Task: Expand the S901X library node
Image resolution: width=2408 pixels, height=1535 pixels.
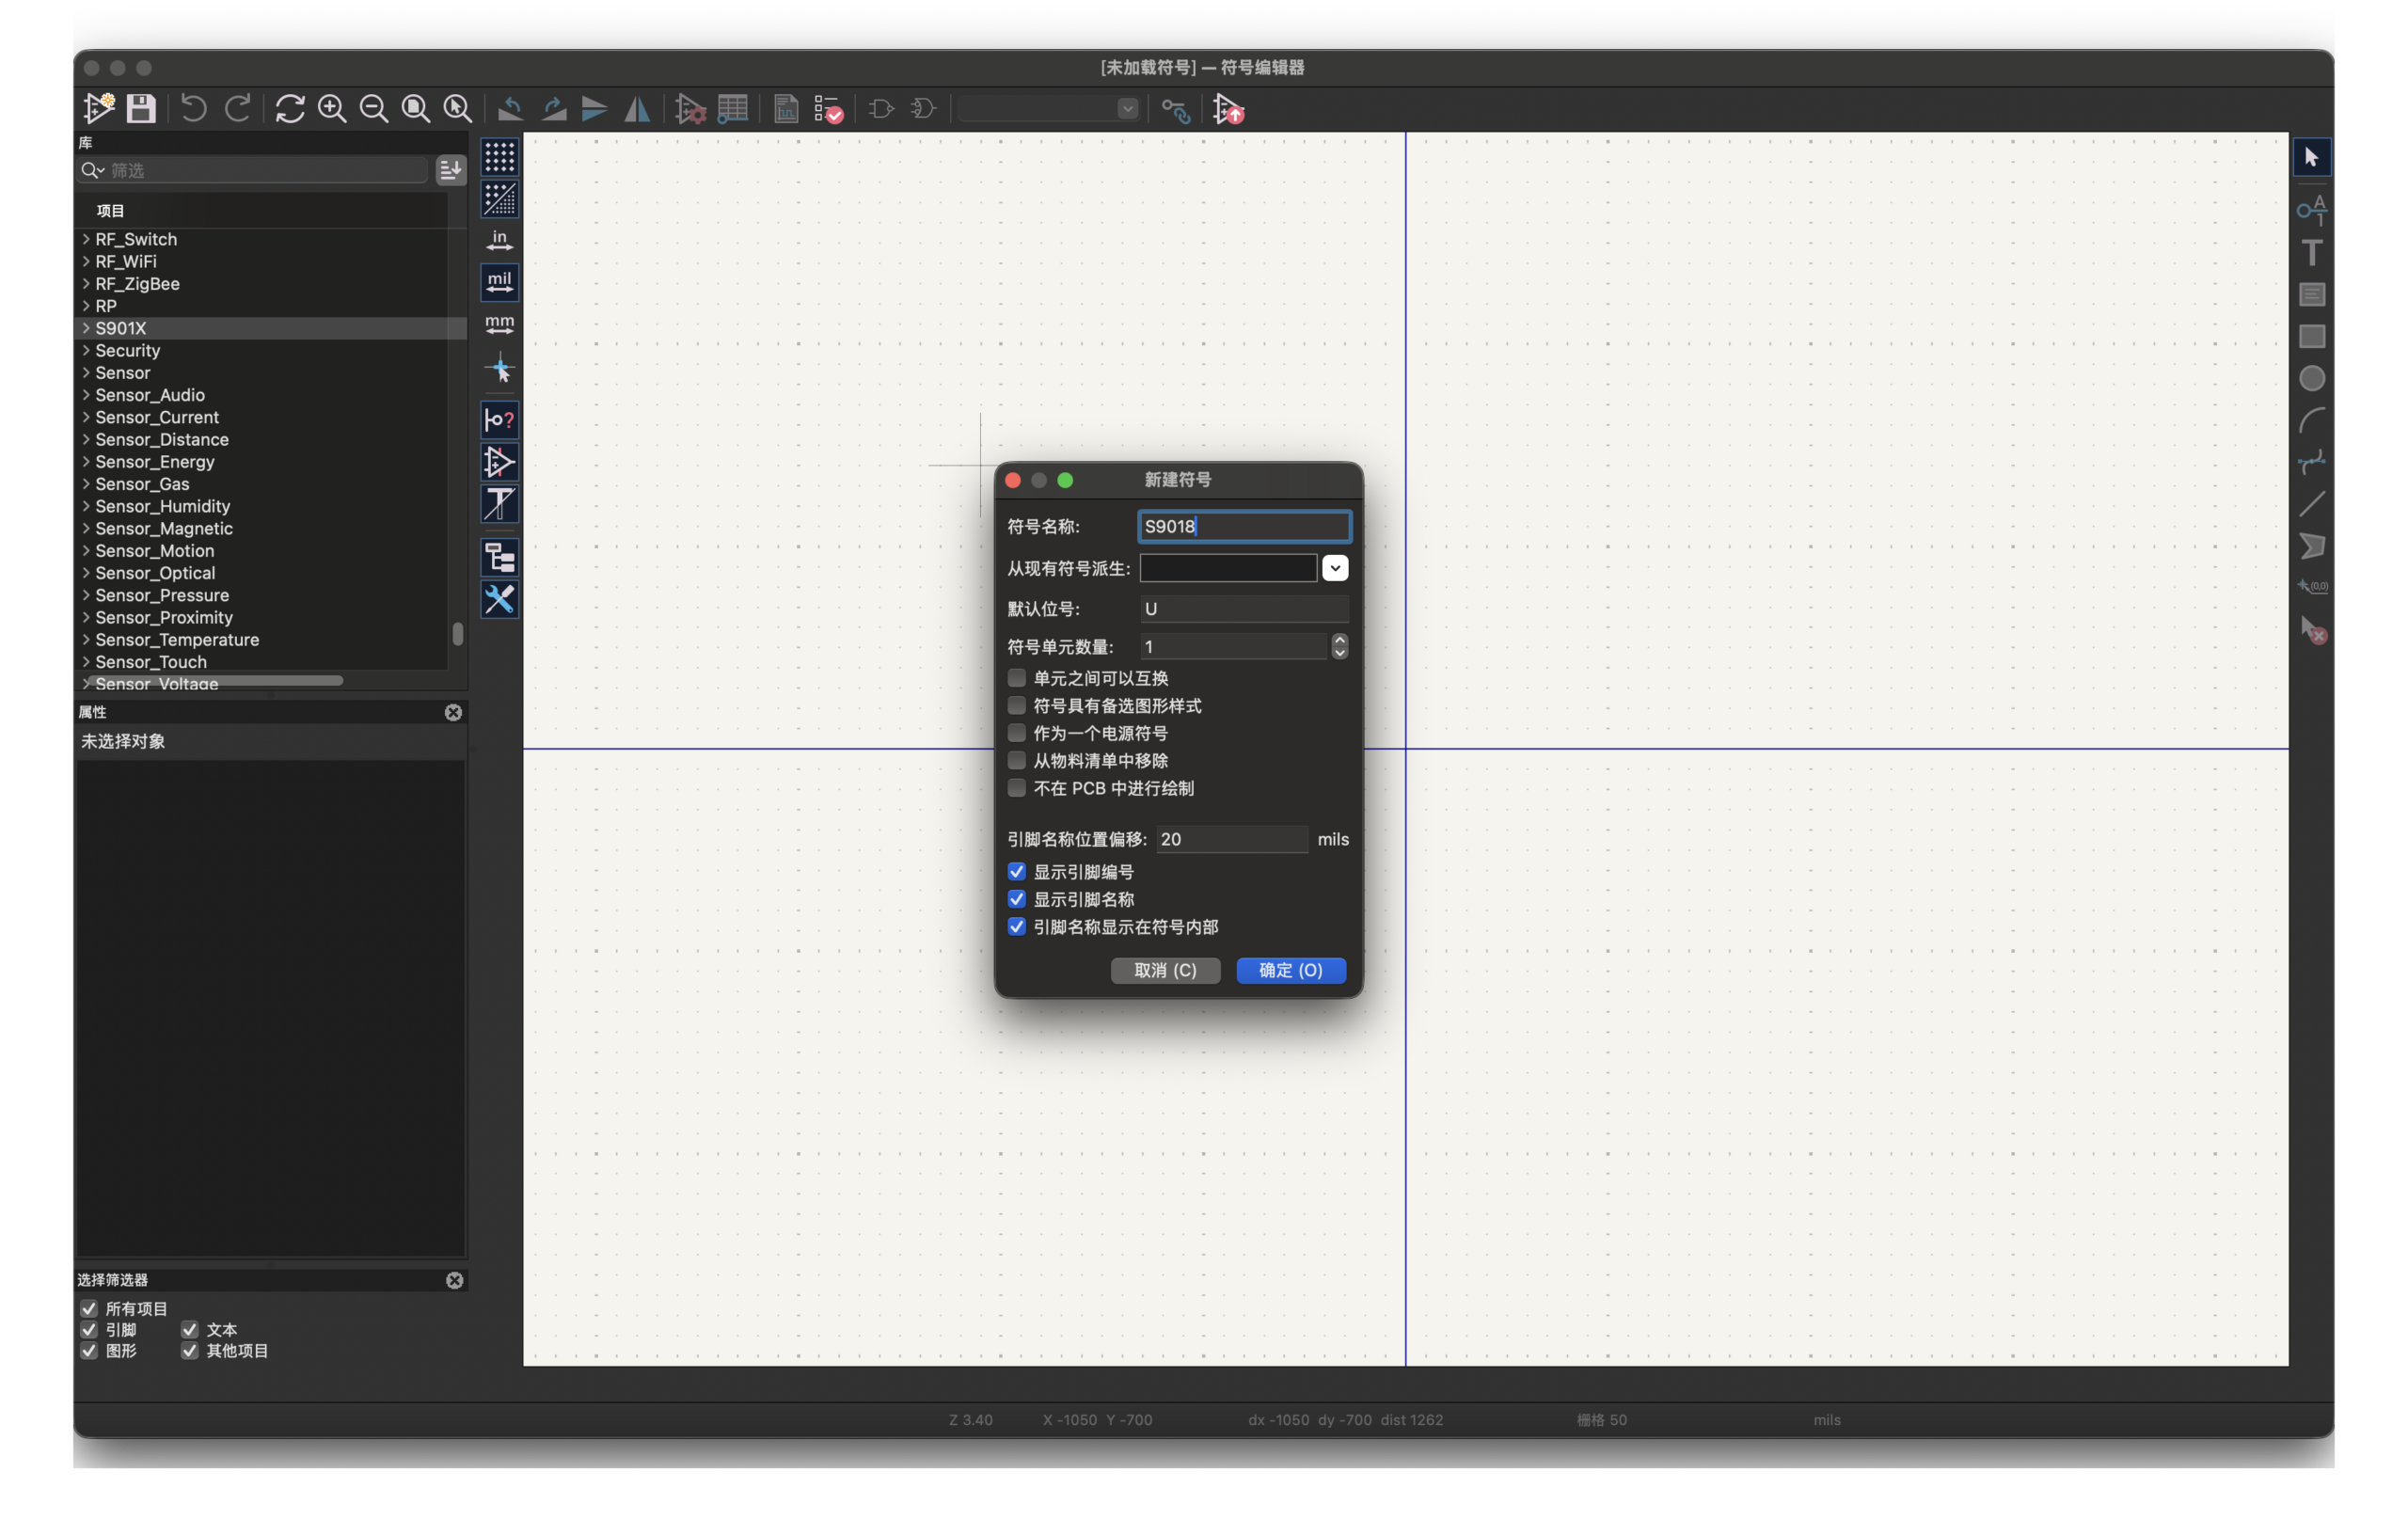Action: [86, 328]
